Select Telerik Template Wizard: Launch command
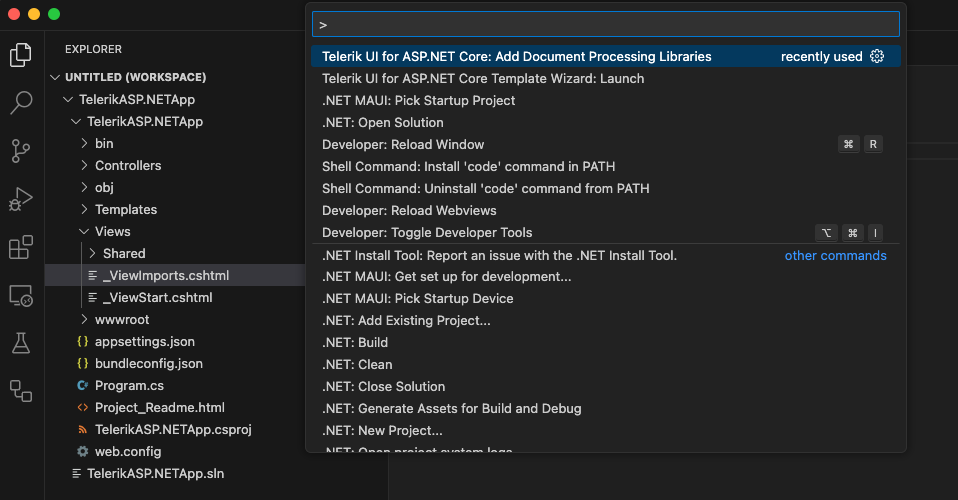 pyautogui.click(x=605, y=78)
